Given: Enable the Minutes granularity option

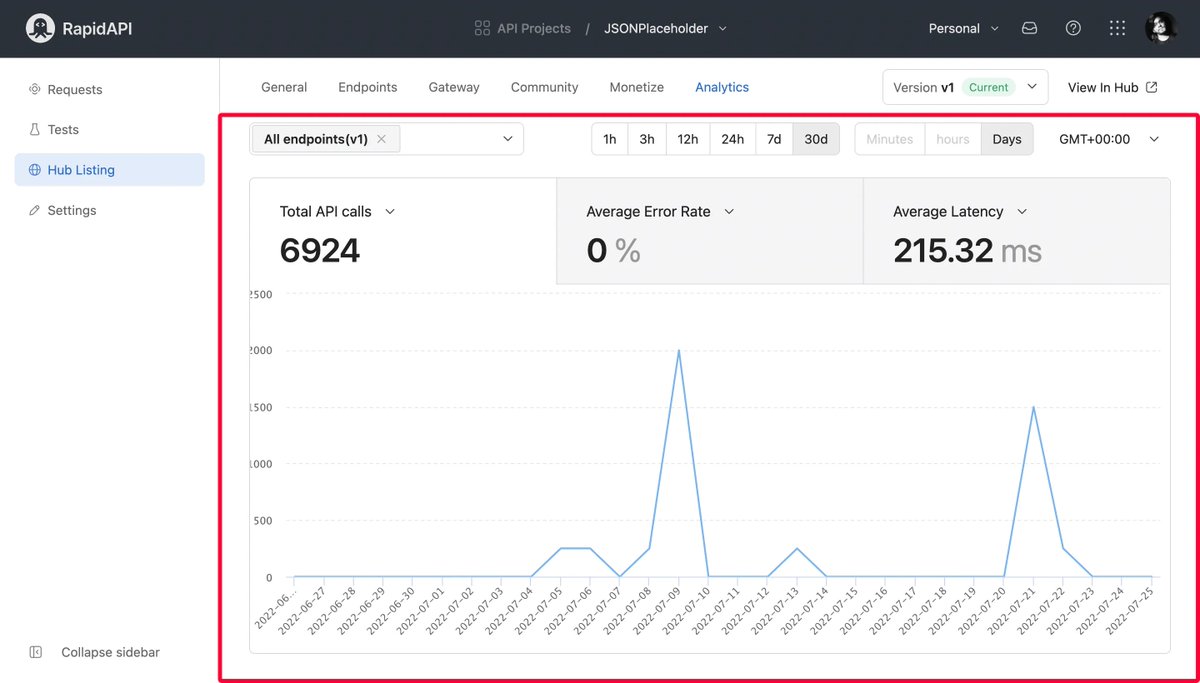Looking at the screenshot, I should [889, 139].
